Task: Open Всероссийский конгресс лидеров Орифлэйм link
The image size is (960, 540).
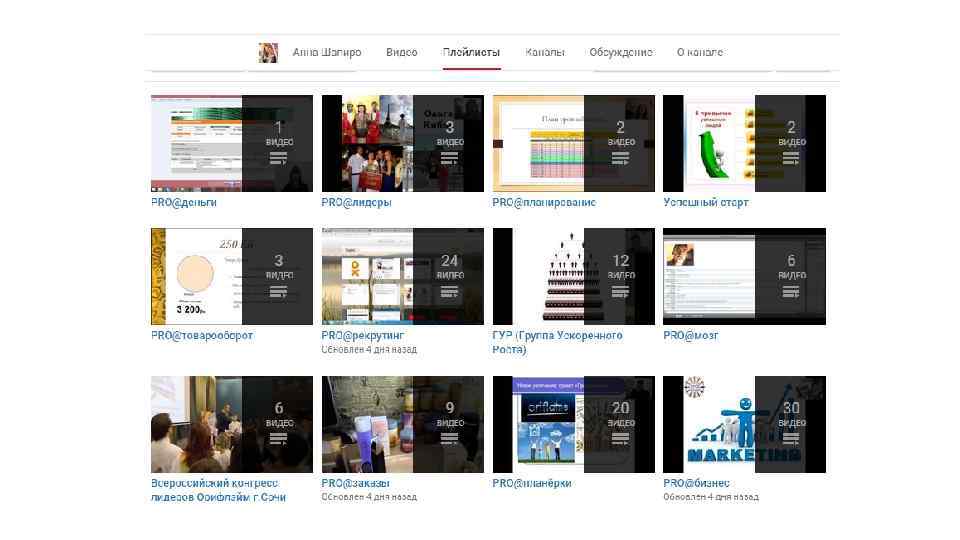Action: [218, 490]
